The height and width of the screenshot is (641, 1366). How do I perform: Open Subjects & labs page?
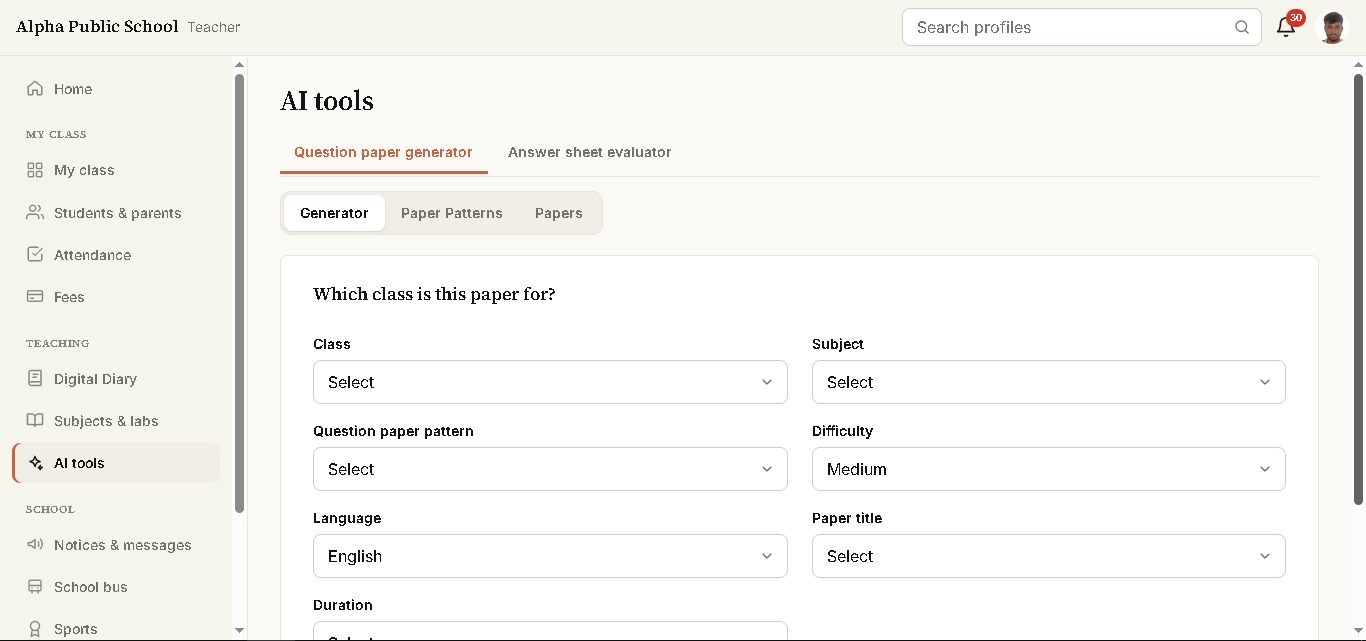(116, 421)
